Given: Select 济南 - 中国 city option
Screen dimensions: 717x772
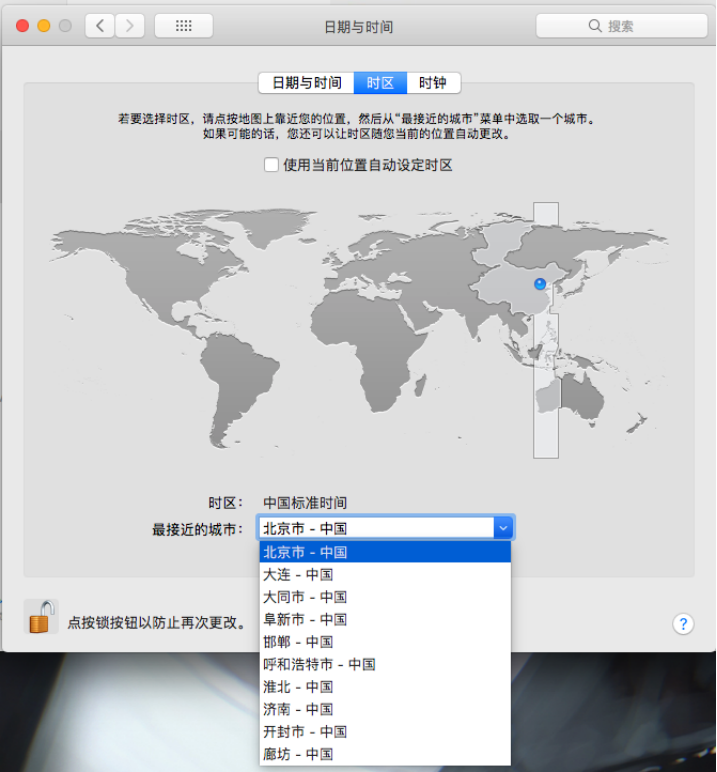Looking at the screenshot, I should pos(385,709).
